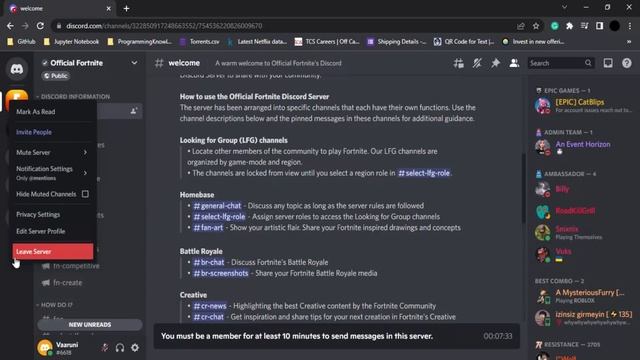Open Jupyter Notebook bookmark
Screen dimensions: 640x360
pos(71,42)
